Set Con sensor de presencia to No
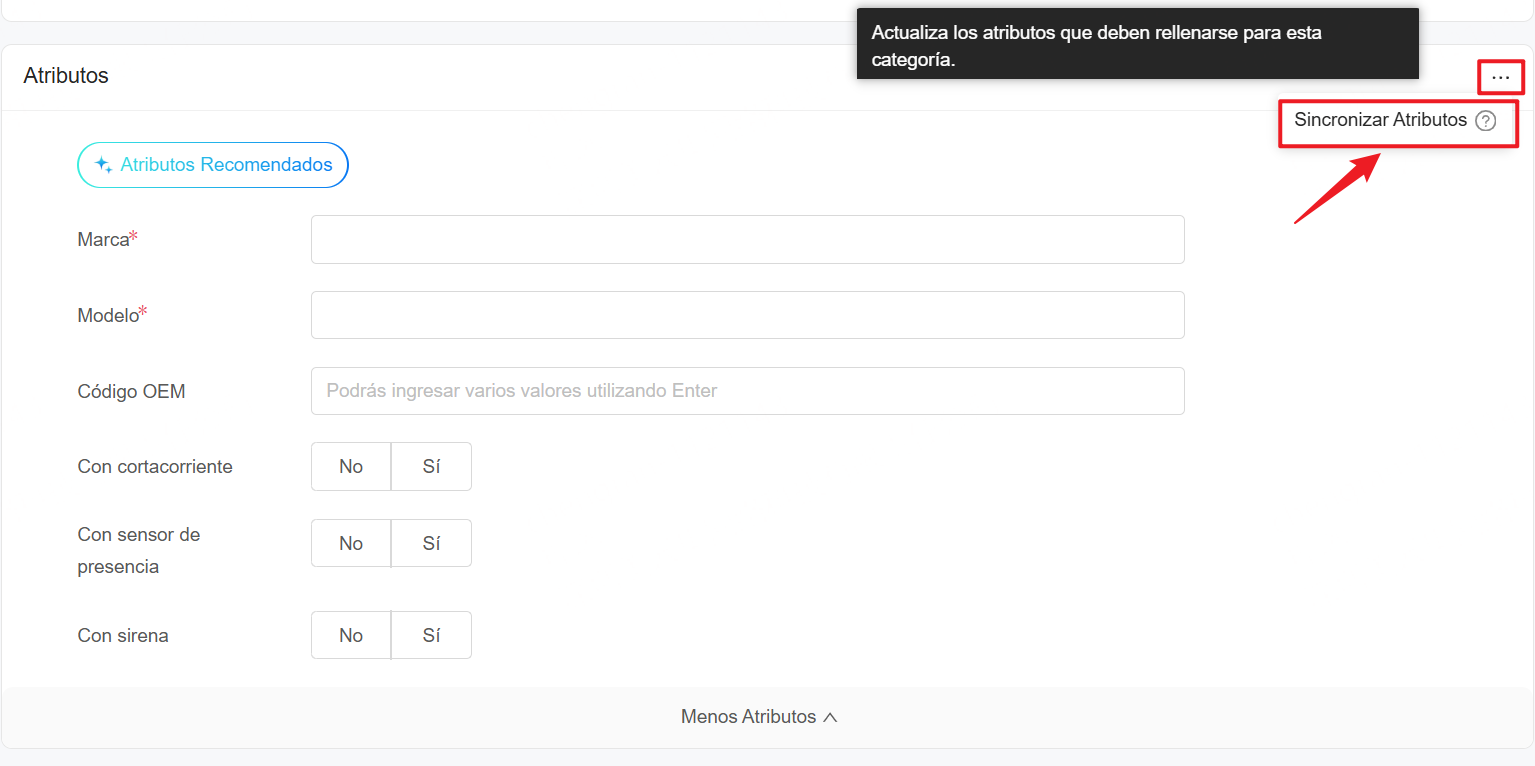The width and height of the screenshot is (1535, 766). (x=351, y=543)
